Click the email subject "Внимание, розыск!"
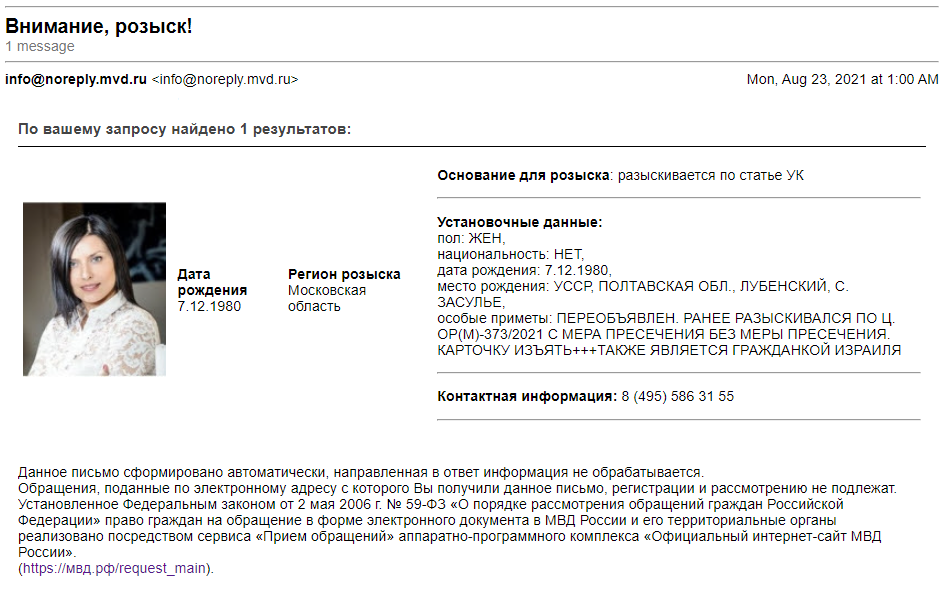This screenshot has width=944, height=594. [x=99, y=26]
